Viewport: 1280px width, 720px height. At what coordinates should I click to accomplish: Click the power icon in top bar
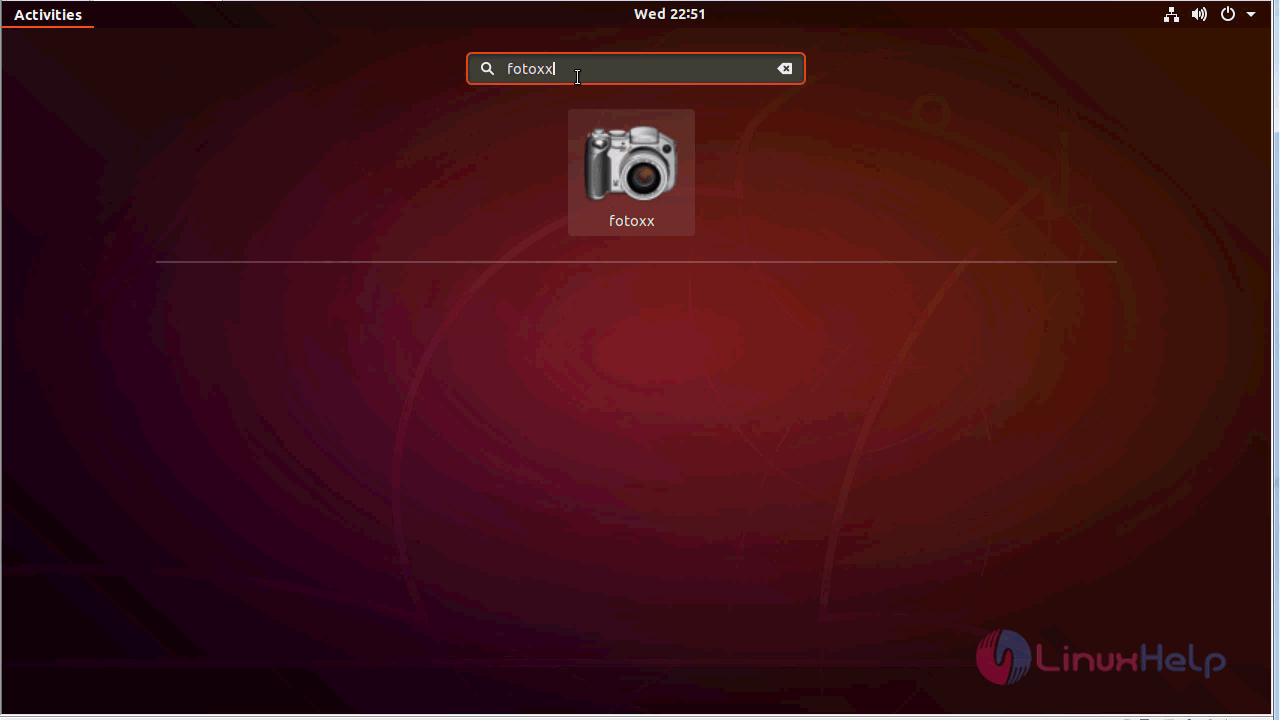click(x=1228, y=14)
